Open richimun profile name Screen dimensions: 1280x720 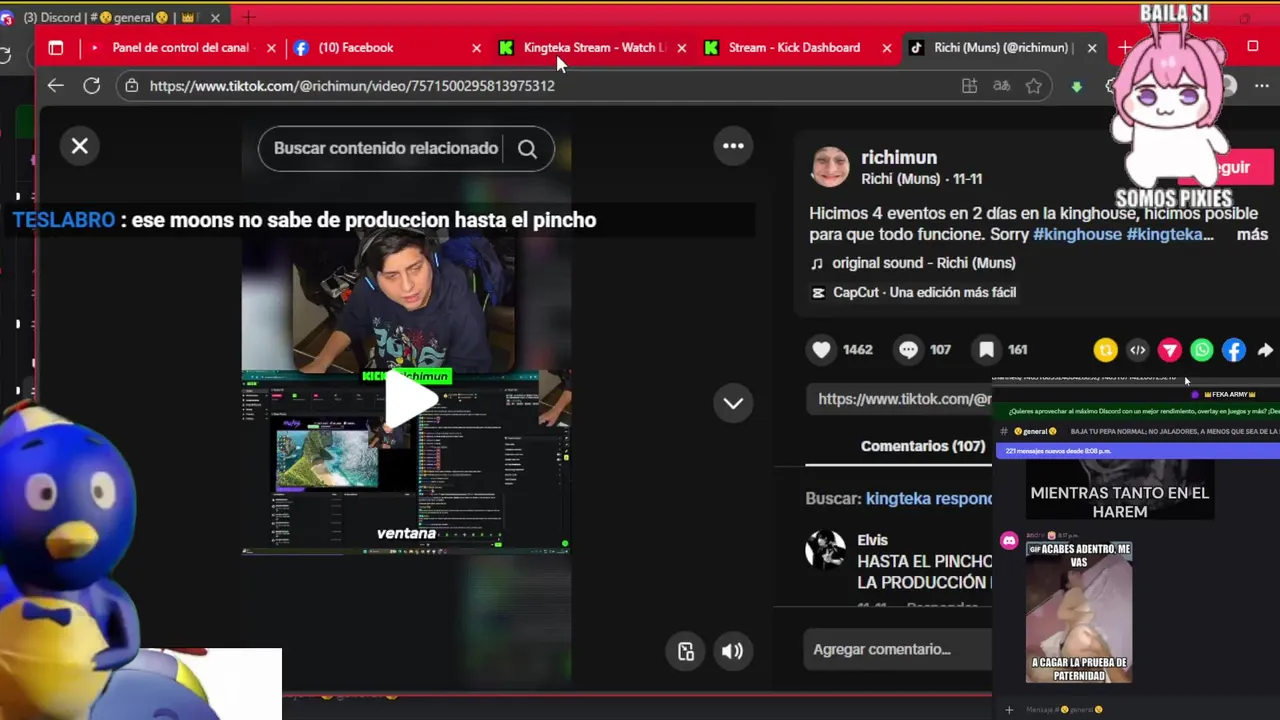coord(899,157)
